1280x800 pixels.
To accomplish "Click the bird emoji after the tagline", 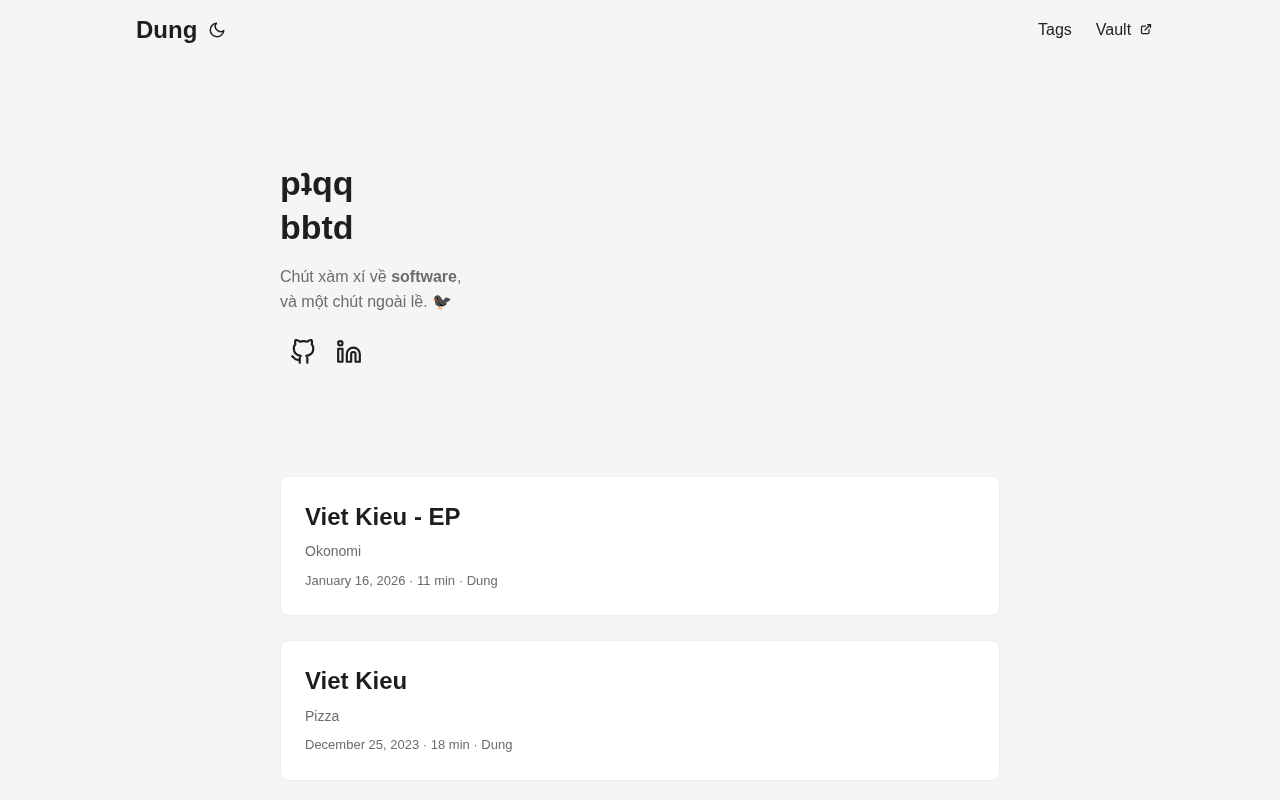I will point(442,302).
